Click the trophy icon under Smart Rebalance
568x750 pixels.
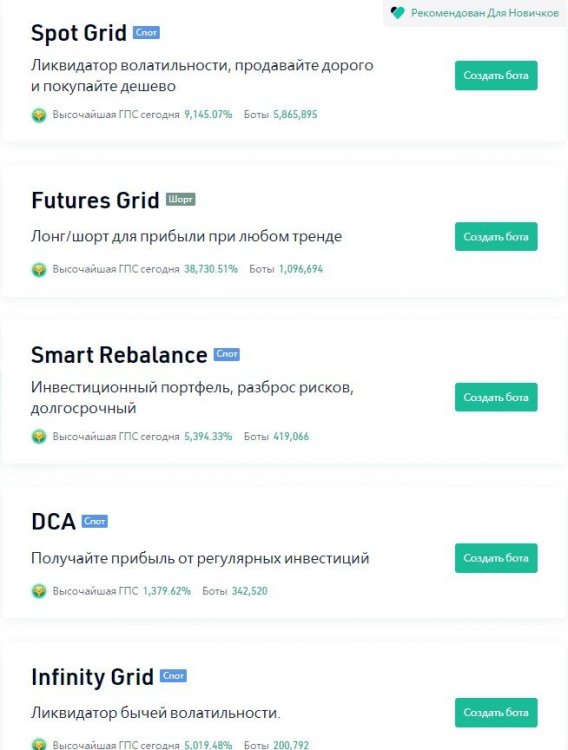click(x=39, y=437)
